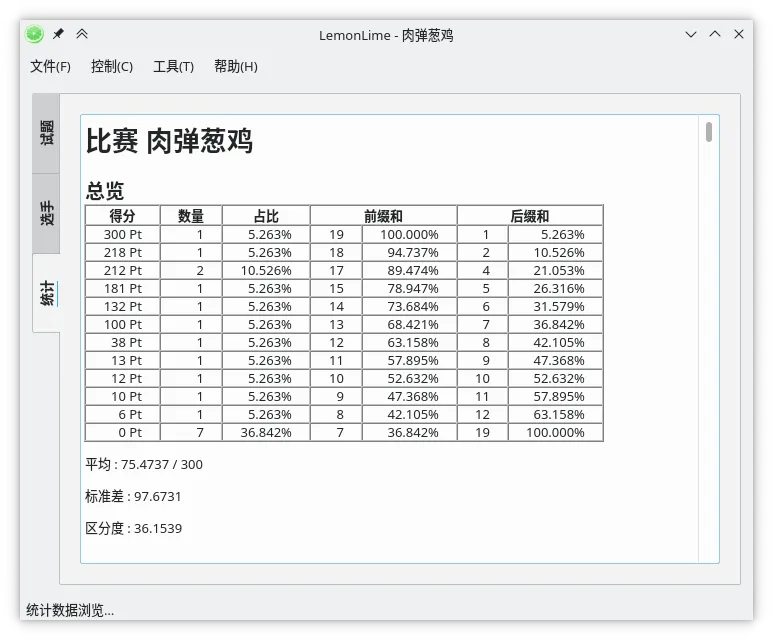Click the quantity 2 cell in 212 Pt row
773x640 pixels.
(x=191, y=270)
